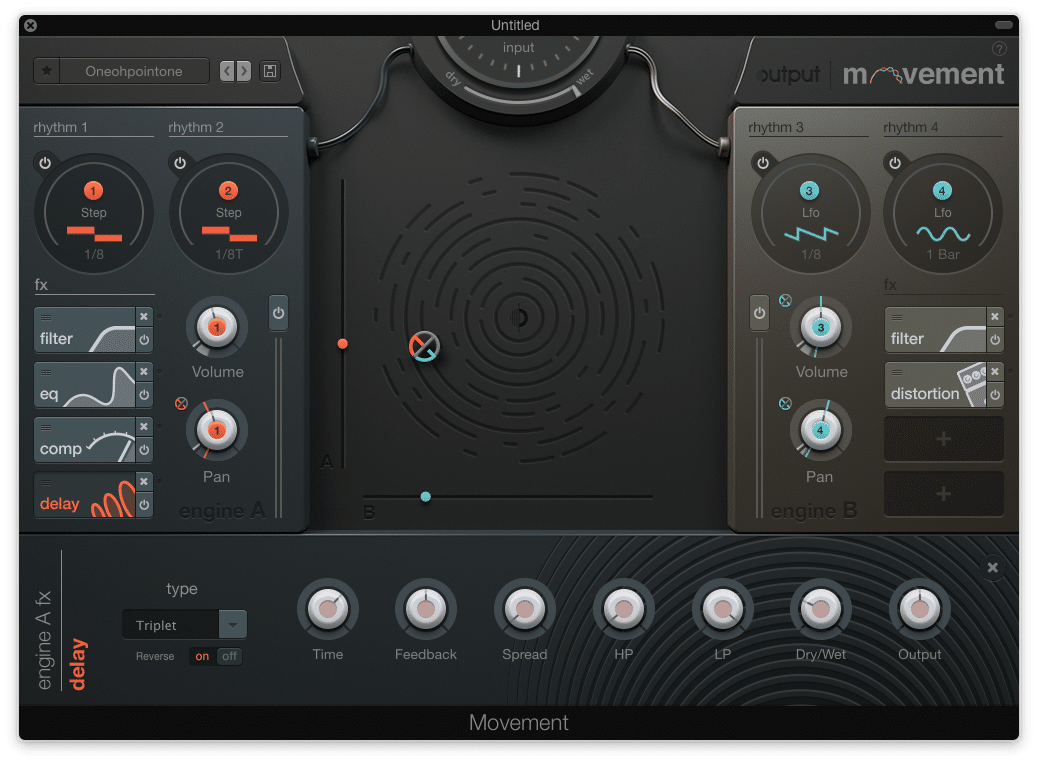Screen dimensions: 1038x763
Task: Bypass the eq effect power button
Action: 144,395
